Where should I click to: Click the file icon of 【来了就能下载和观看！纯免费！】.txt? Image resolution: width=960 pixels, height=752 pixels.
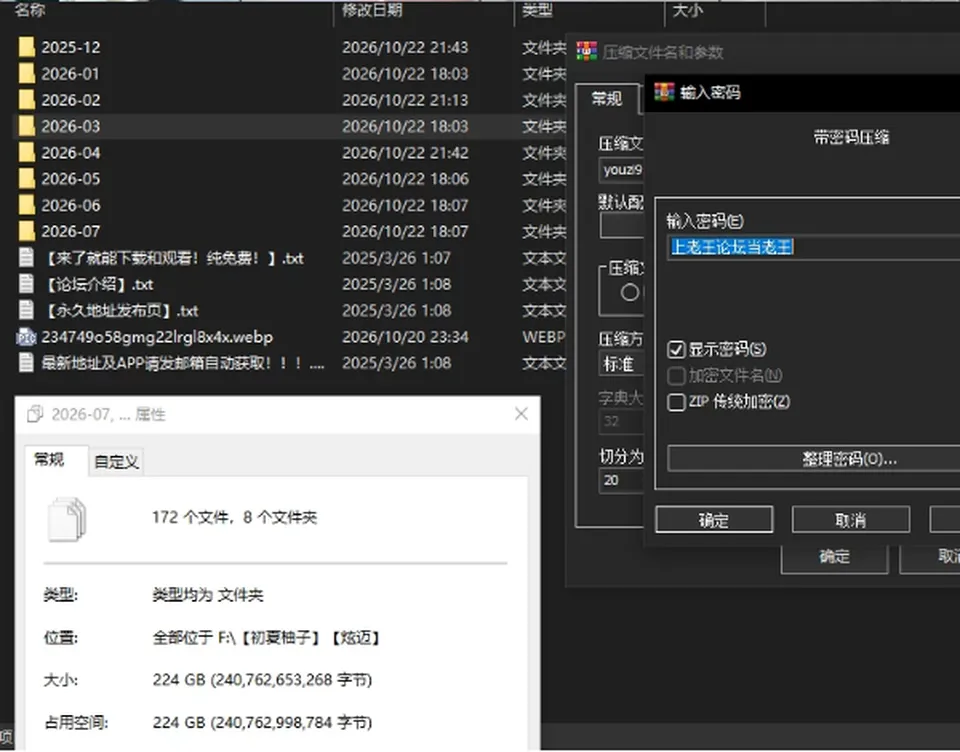(x=26, y=258)
